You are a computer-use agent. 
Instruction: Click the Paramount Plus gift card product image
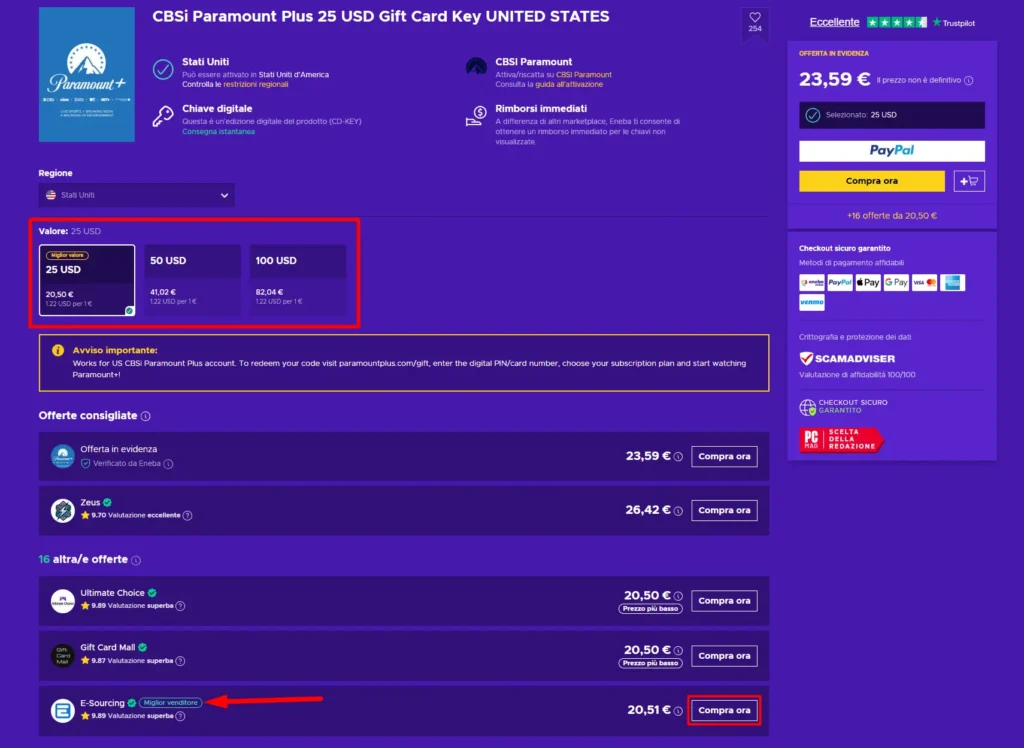87,74
